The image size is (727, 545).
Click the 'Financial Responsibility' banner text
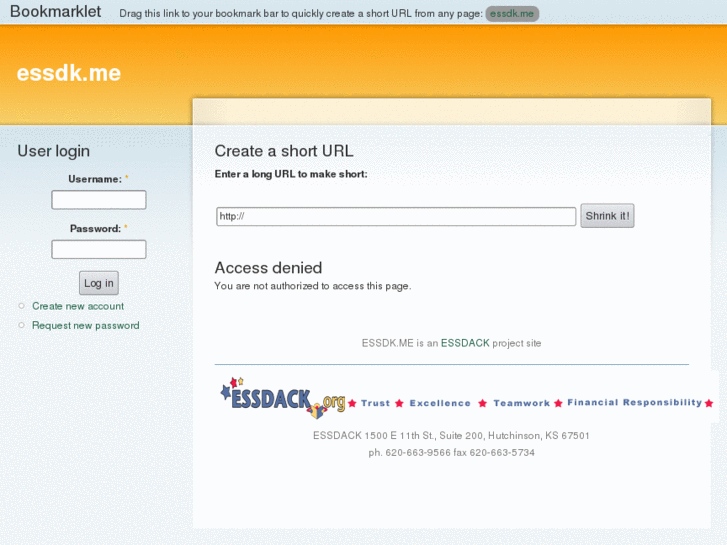click(x=635, y=402)
